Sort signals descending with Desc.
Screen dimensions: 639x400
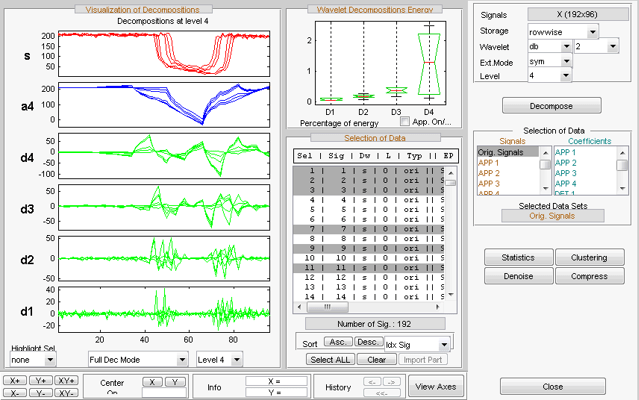(x=368, y=342)
